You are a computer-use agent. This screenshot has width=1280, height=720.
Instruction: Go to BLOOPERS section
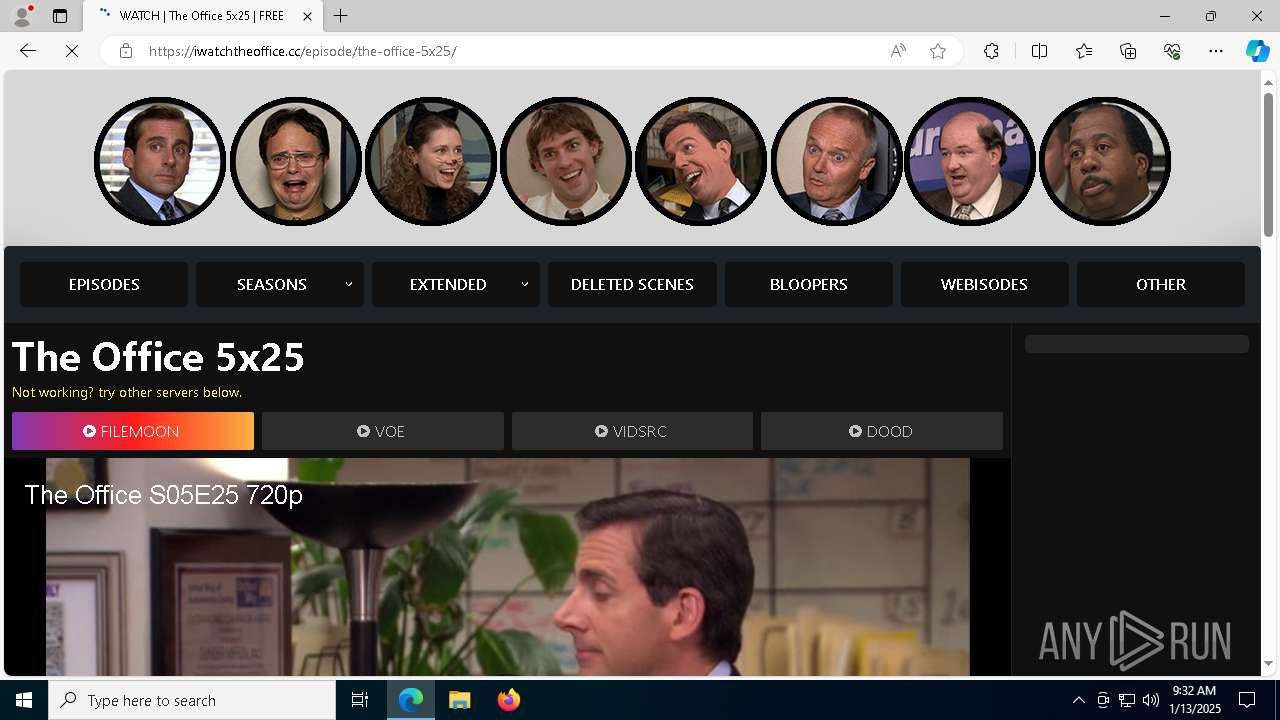tap(809, 284)
